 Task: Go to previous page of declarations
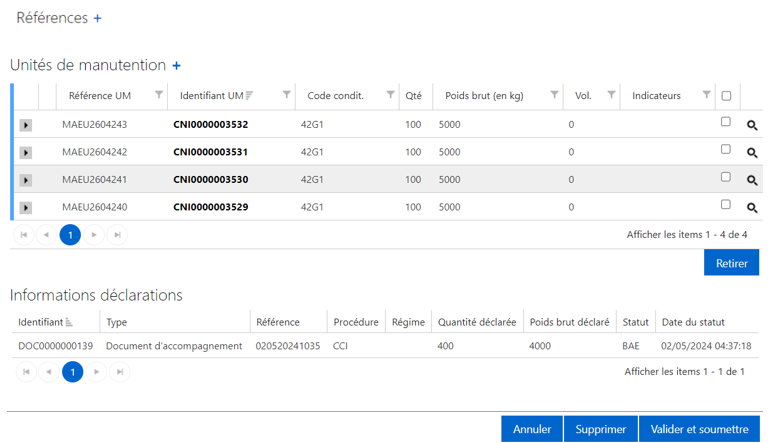coord(49,372)
